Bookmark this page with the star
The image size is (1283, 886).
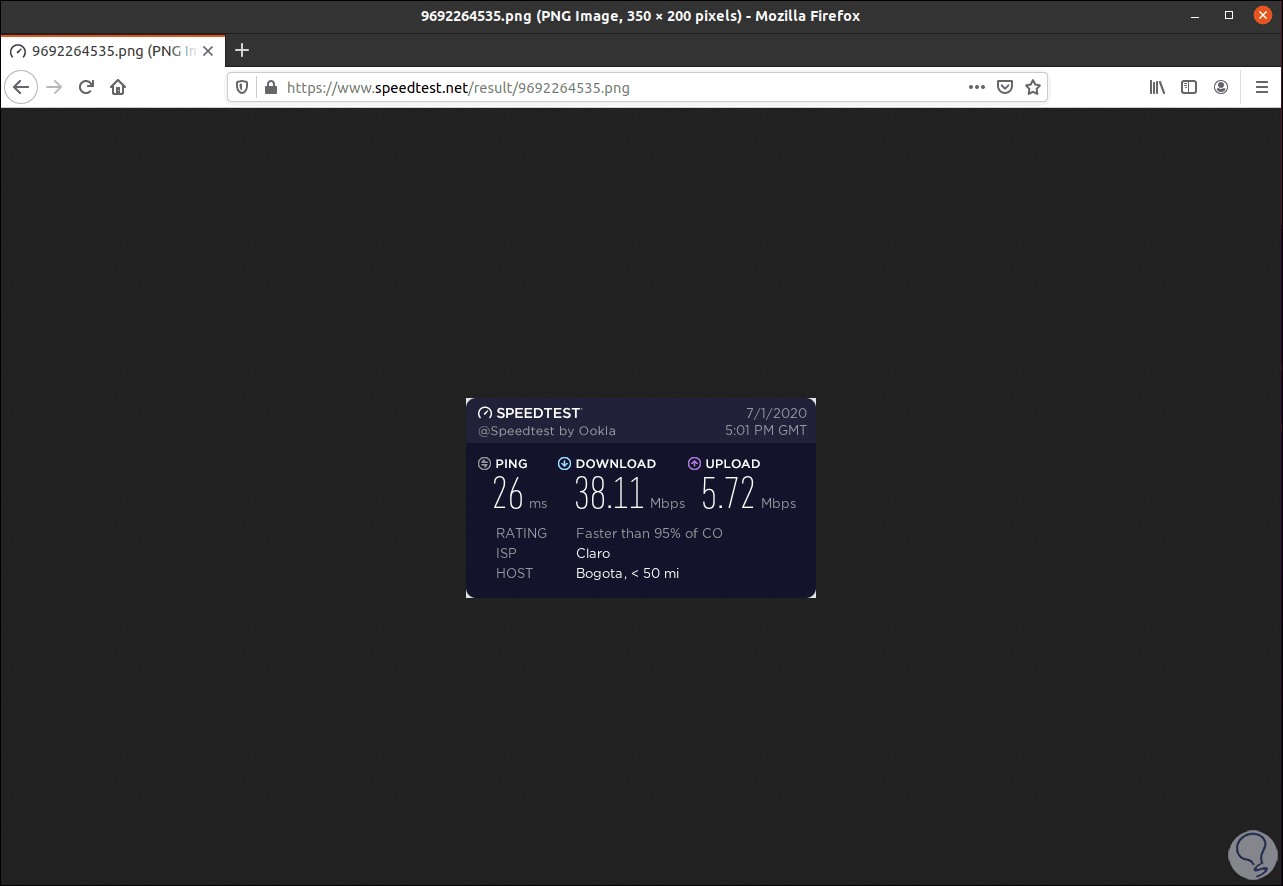[x=1033, y=87]
